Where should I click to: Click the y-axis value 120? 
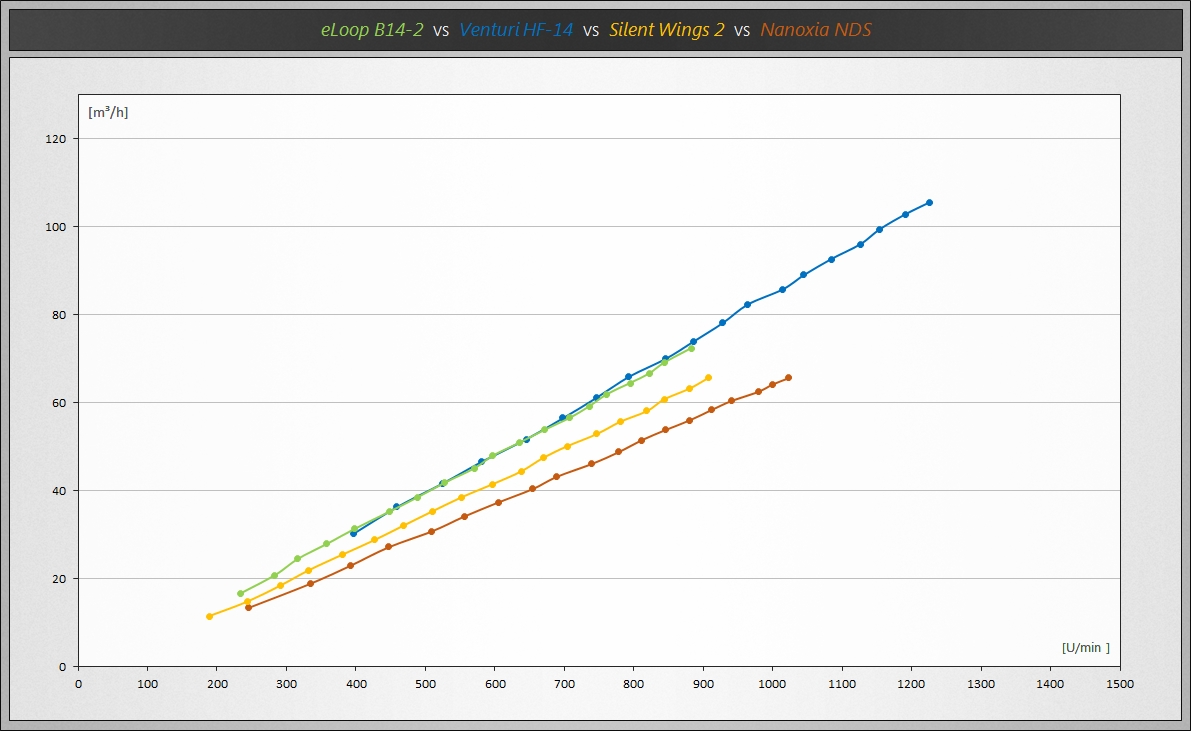pos(55,139)
